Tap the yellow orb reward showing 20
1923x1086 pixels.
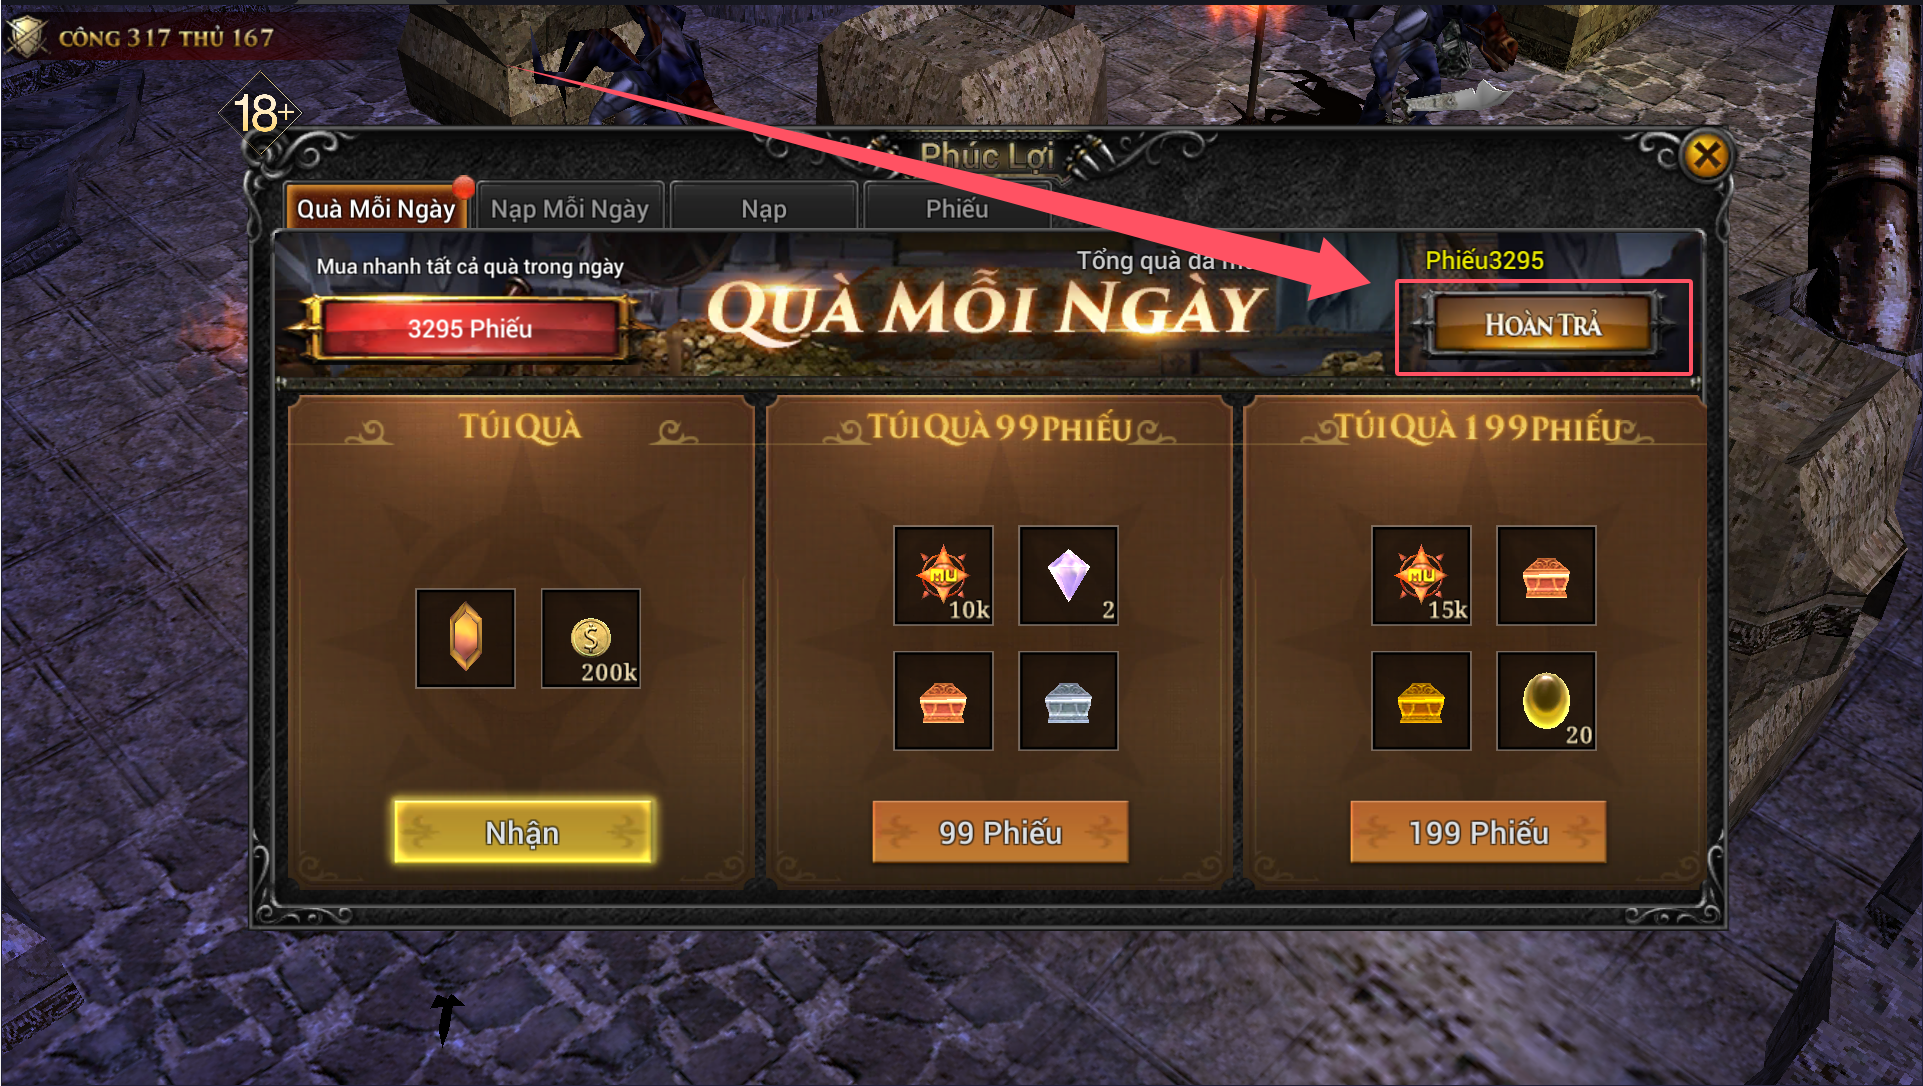(1546, 701)
